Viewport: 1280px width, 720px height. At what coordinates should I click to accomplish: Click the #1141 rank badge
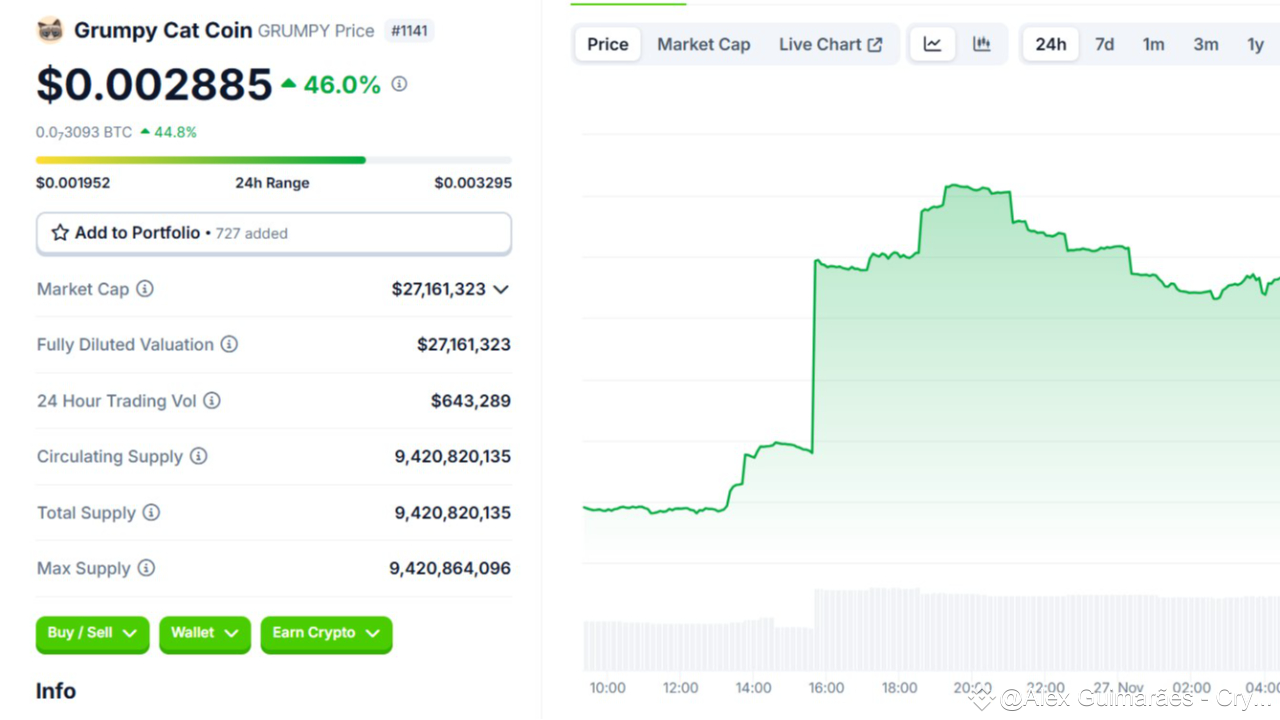(409, 31)
